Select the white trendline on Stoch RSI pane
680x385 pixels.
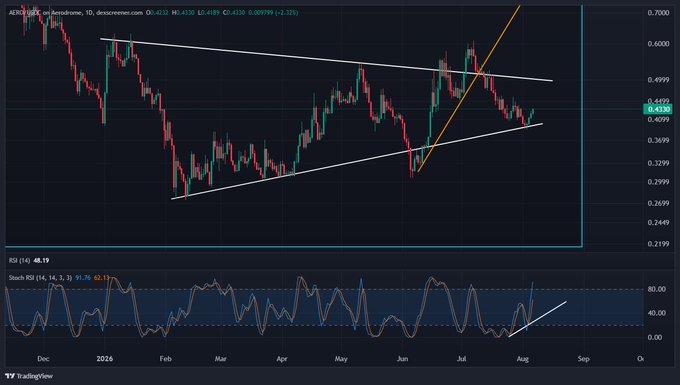(538, 319)
